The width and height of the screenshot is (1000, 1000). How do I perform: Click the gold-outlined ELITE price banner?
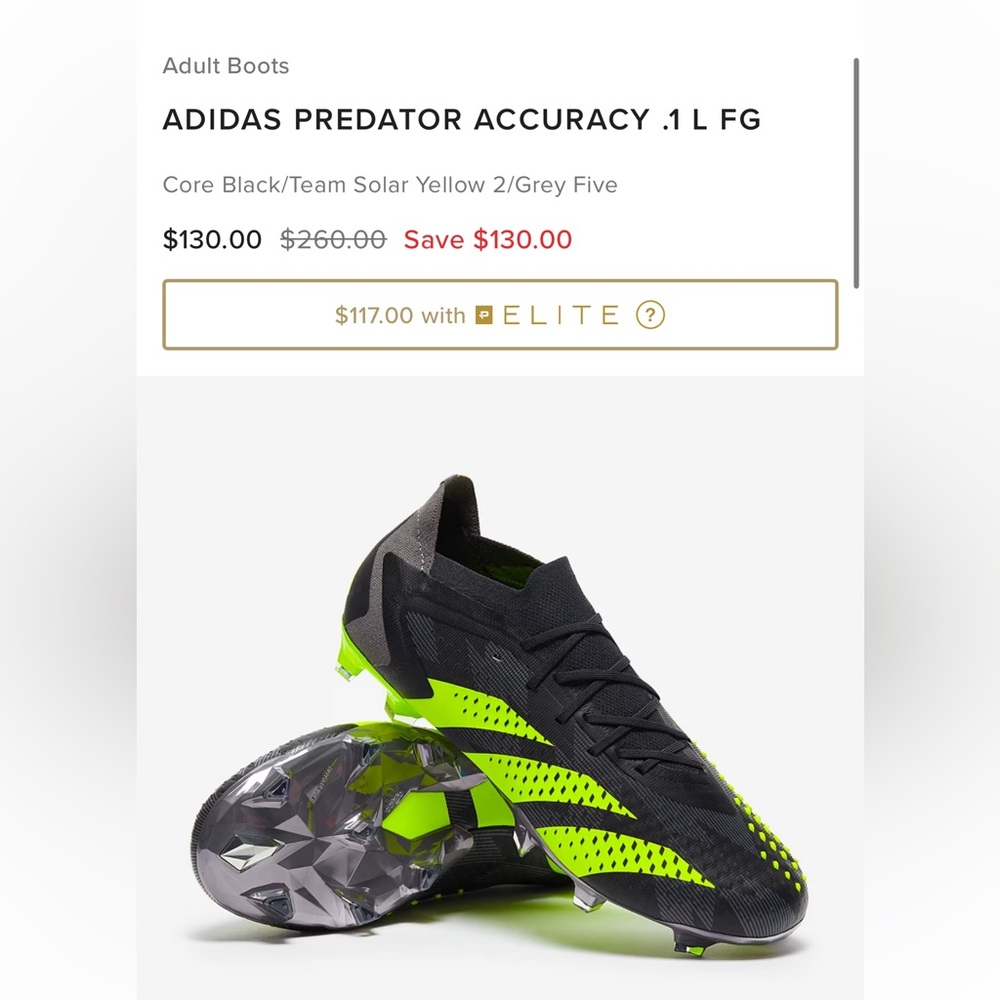[x=500, y=315]
